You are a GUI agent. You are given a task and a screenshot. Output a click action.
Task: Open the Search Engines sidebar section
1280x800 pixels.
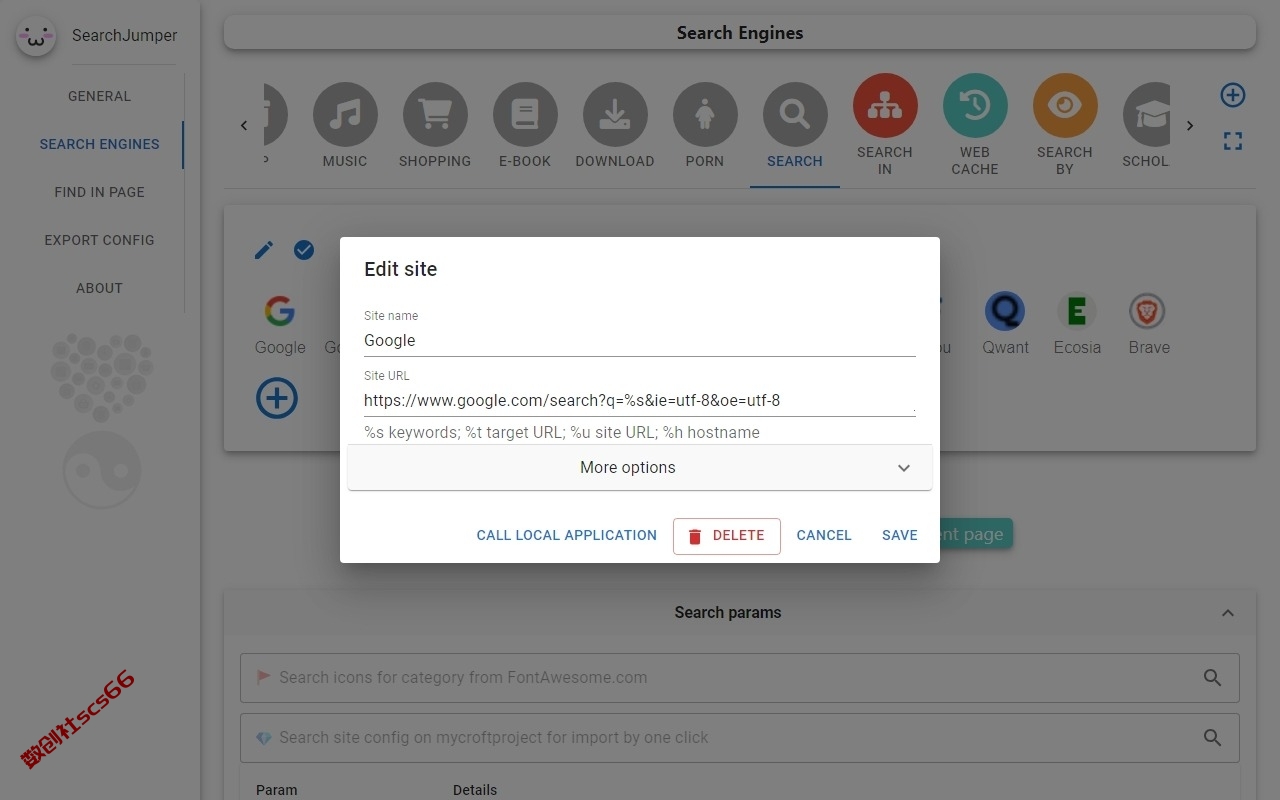(99, 144)
